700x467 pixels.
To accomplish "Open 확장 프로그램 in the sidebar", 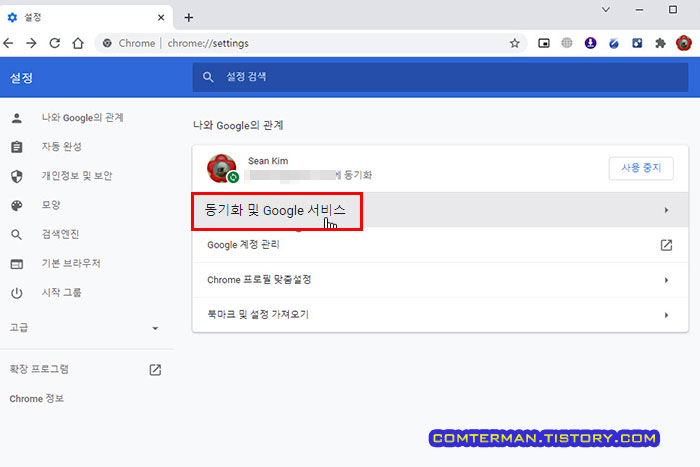I will pyautogui.click(x=39, y=369).
